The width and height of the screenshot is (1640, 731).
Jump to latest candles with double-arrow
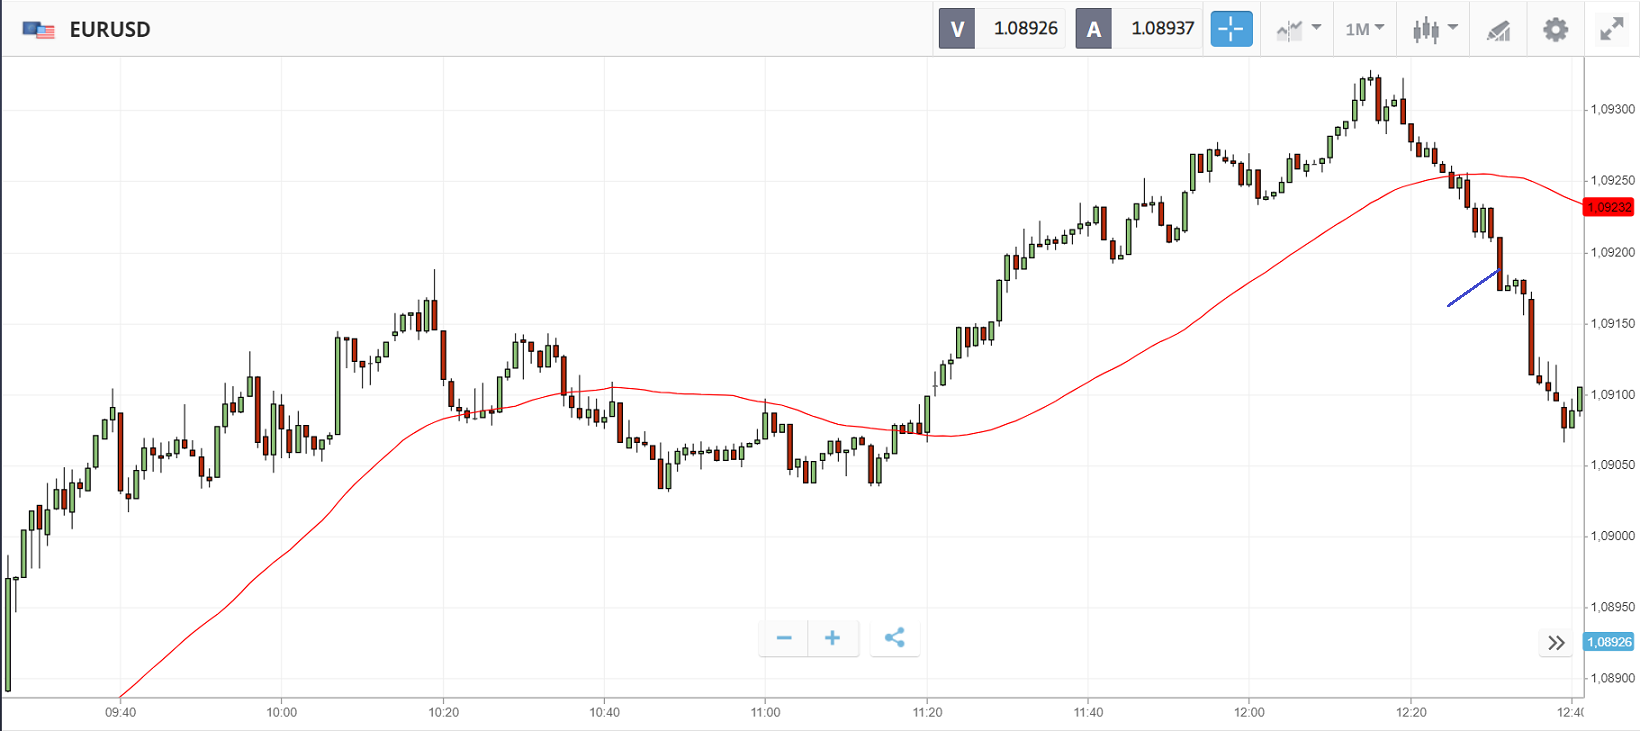[x=1556, y=643]
